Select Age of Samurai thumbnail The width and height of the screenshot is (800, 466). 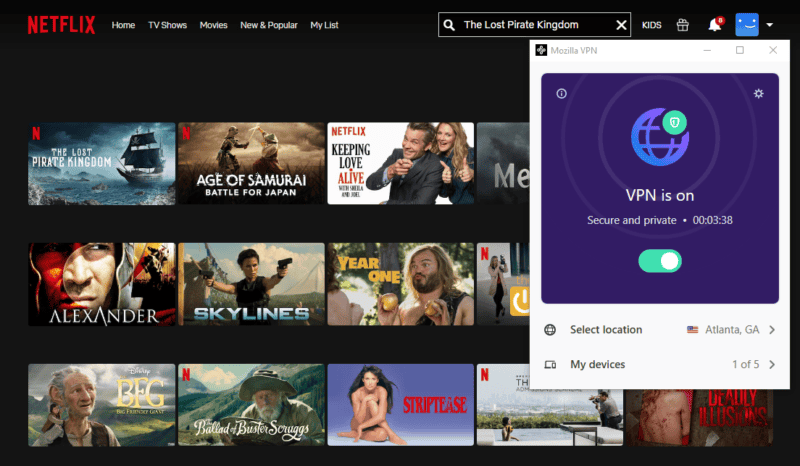coord(251,163)
